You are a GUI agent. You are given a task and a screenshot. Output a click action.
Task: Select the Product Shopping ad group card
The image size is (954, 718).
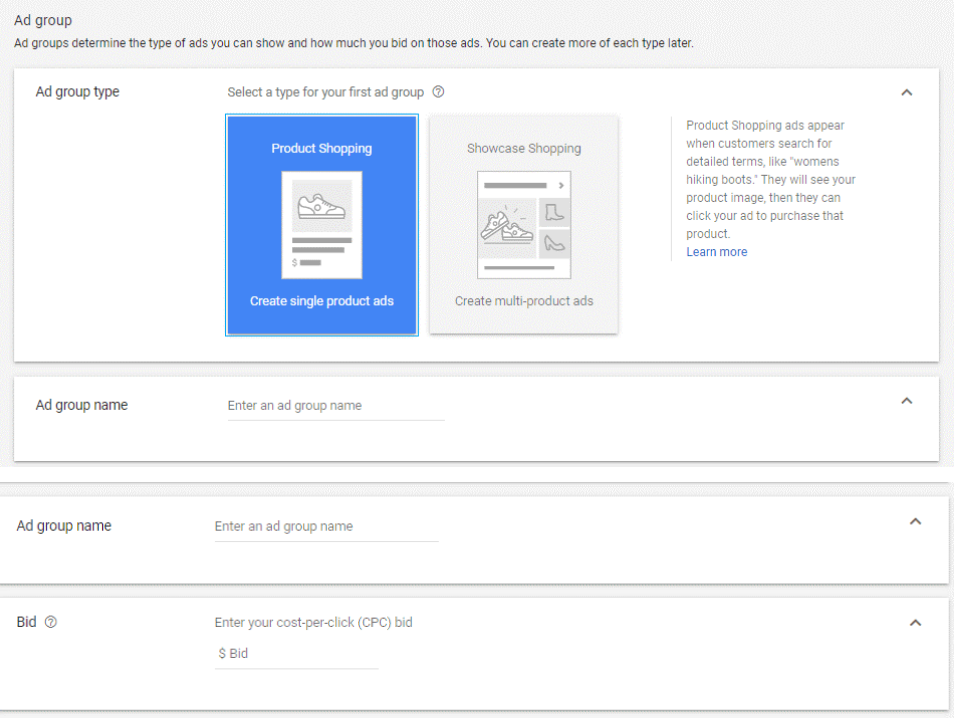click(322, 225)
